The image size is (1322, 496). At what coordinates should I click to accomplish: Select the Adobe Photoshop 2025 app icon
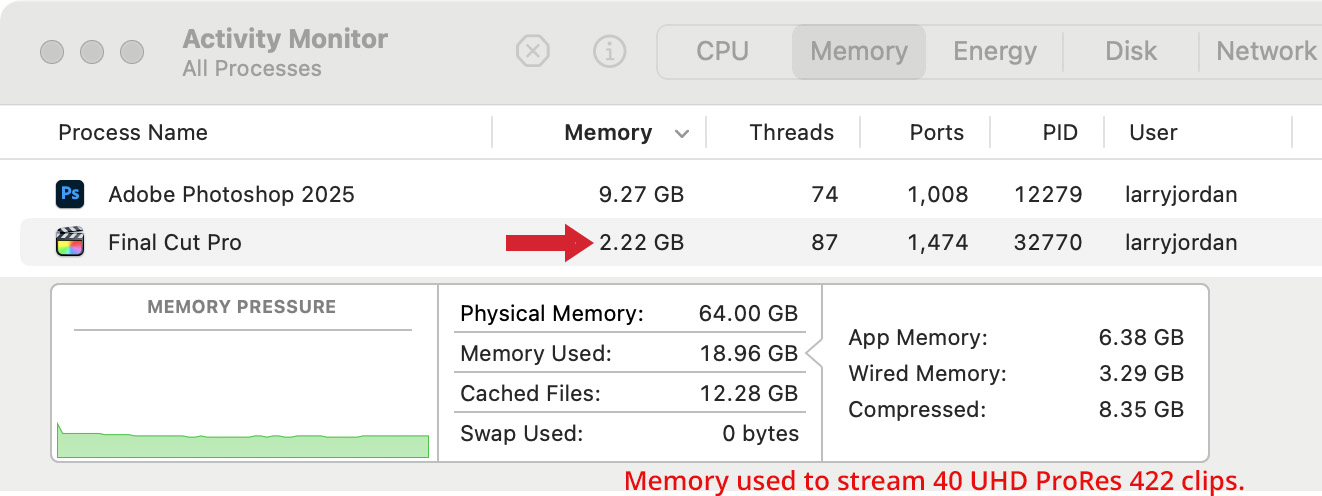(70, 194)
